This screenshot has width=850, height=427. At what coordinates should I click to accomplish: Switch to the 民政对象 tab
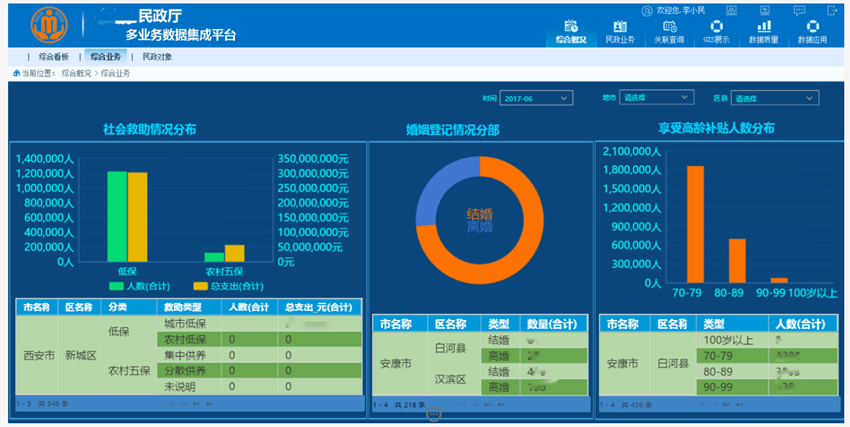pyautogui.click(x=157, y=57)
